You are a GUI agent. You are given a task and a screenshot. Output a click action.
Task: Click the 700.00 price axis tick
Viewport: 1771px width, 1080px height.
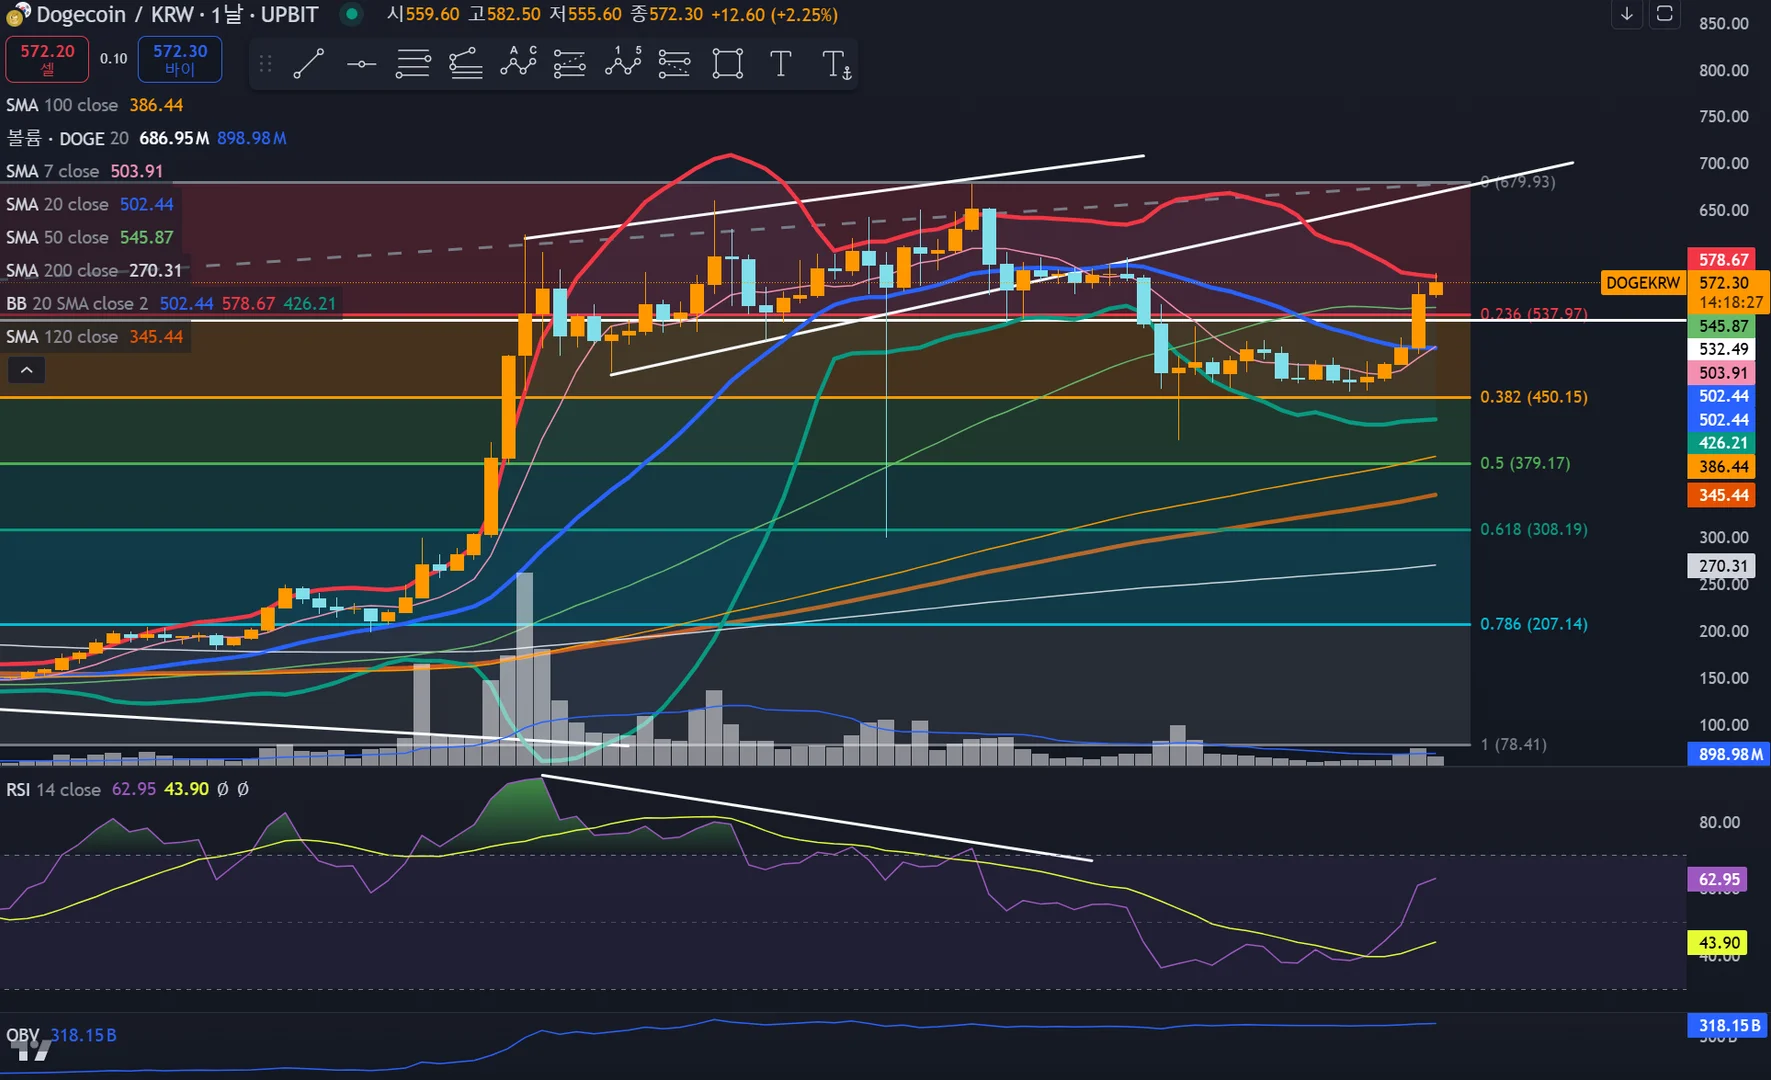pyautogui.click(x=1723, y=163)
